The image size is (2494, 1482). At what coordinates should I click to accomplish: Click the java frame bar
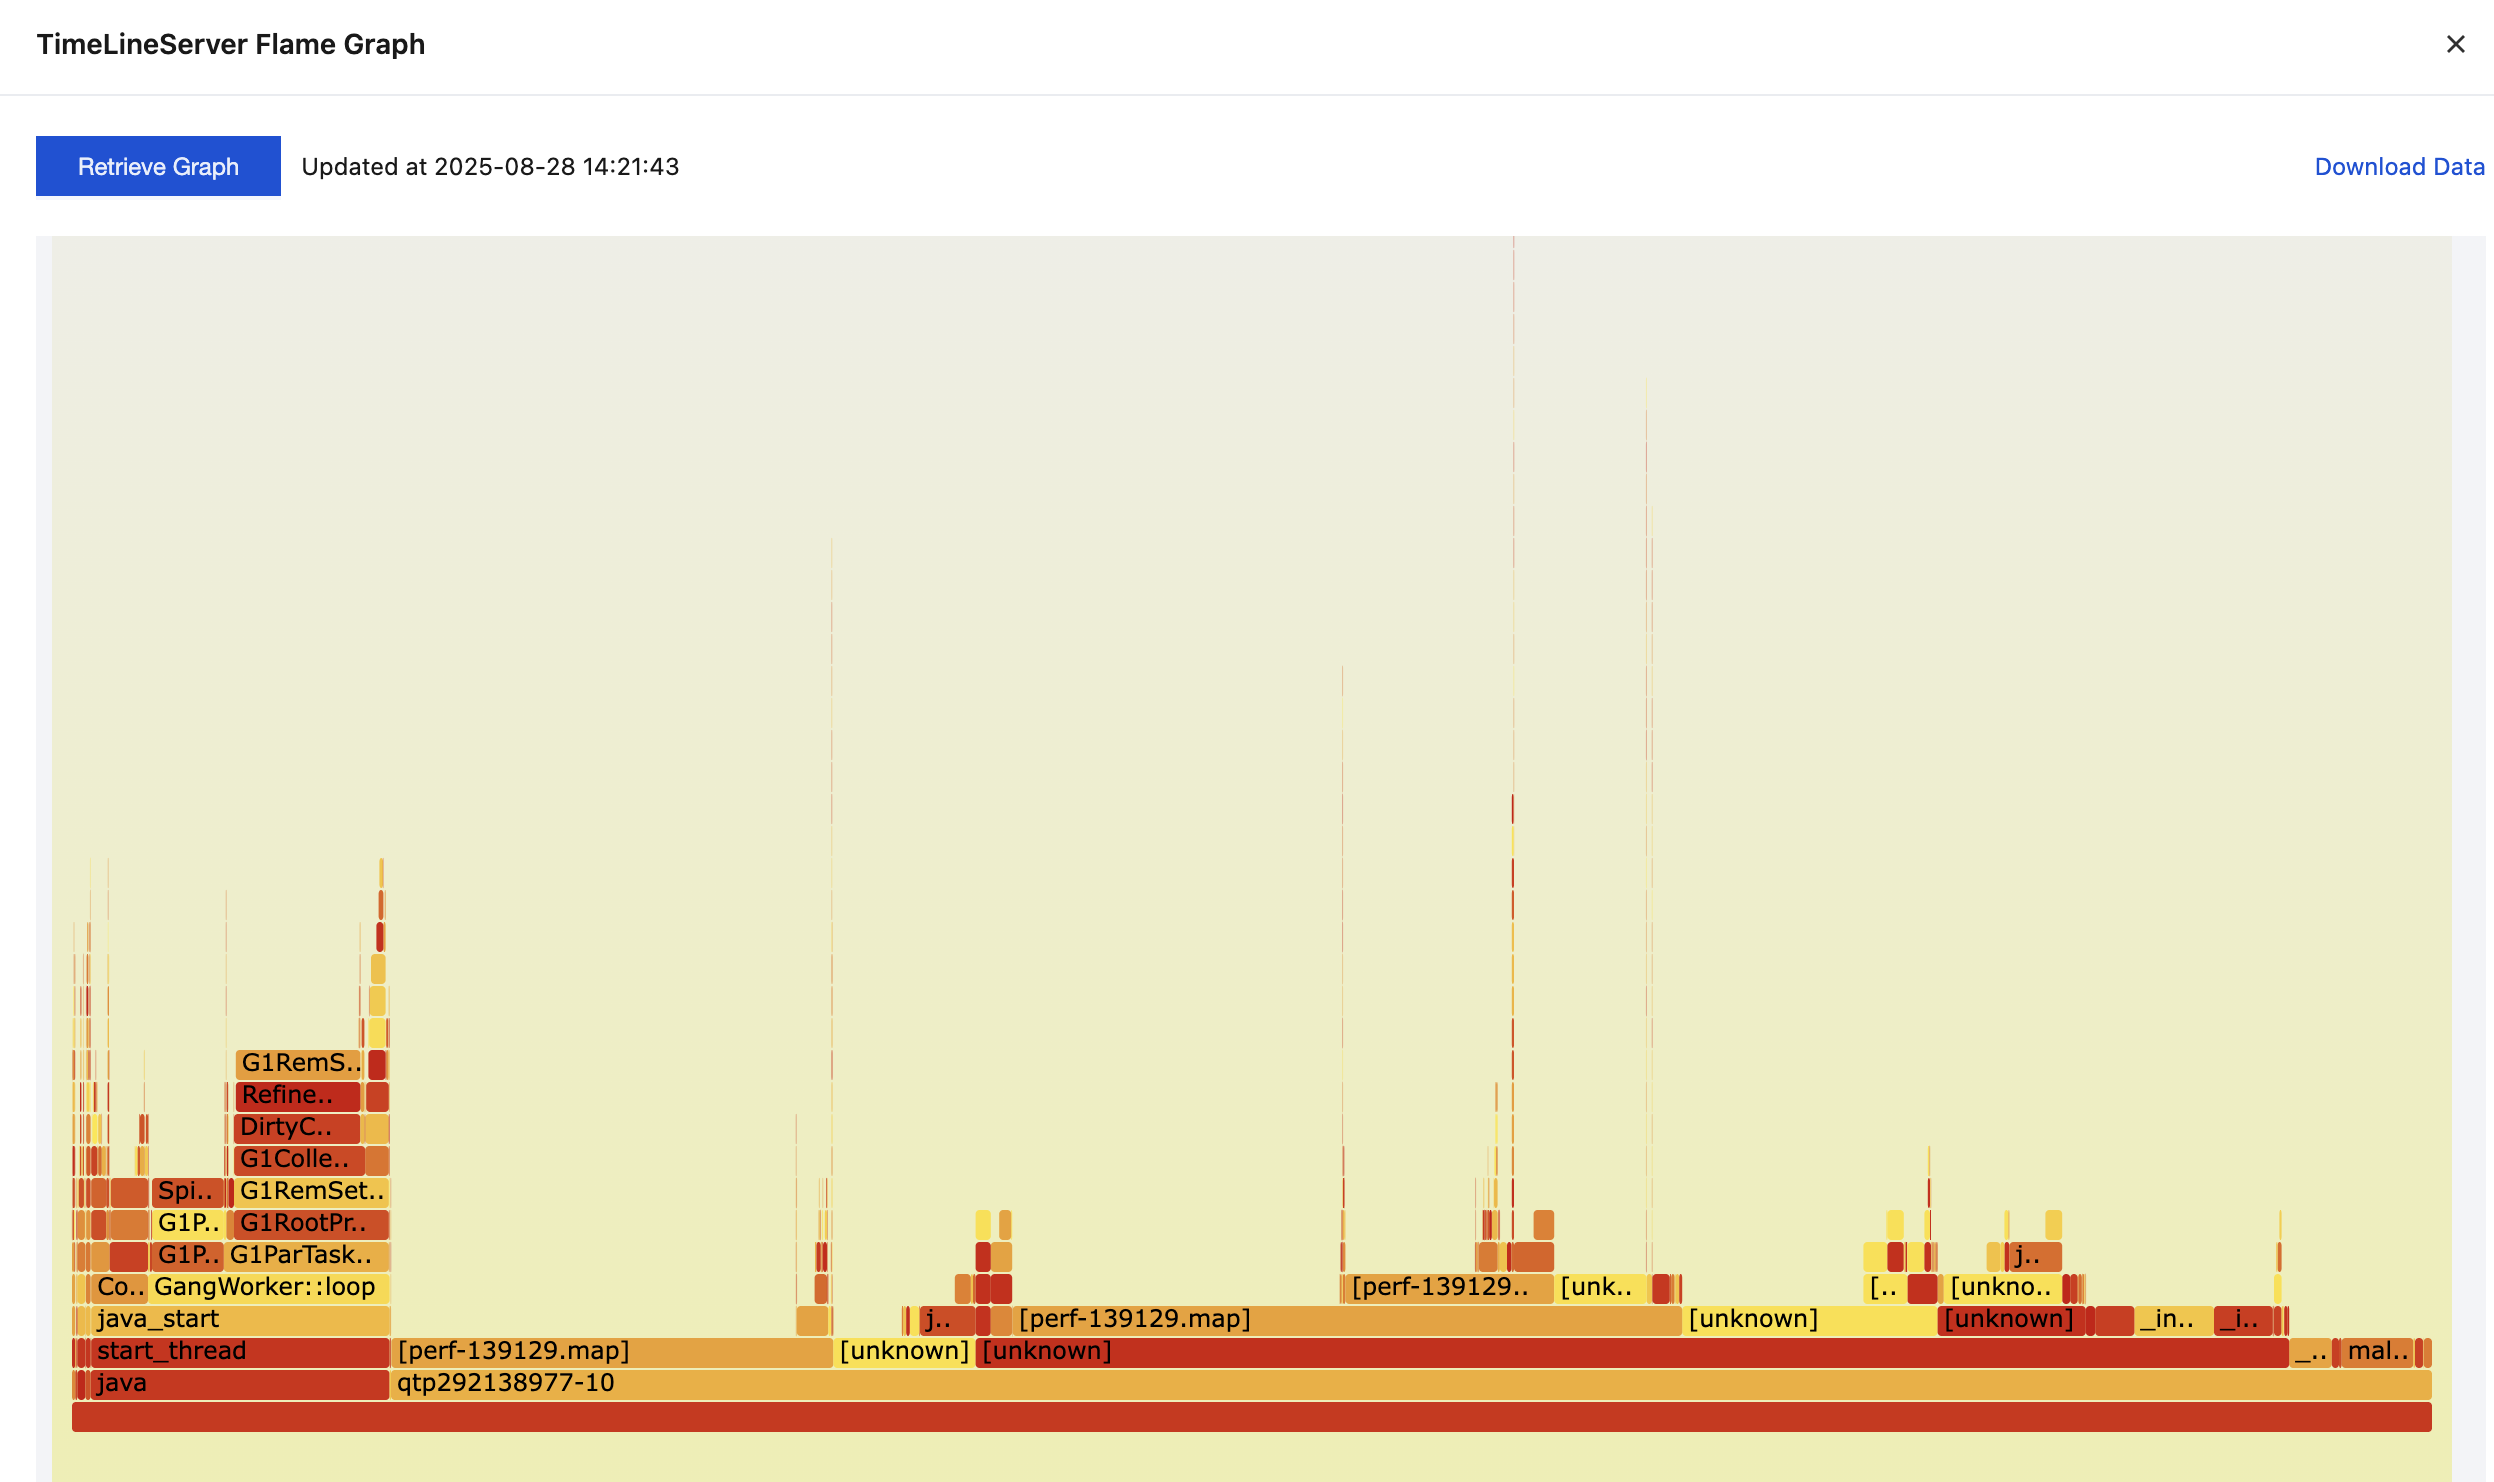click(240, 1384)
